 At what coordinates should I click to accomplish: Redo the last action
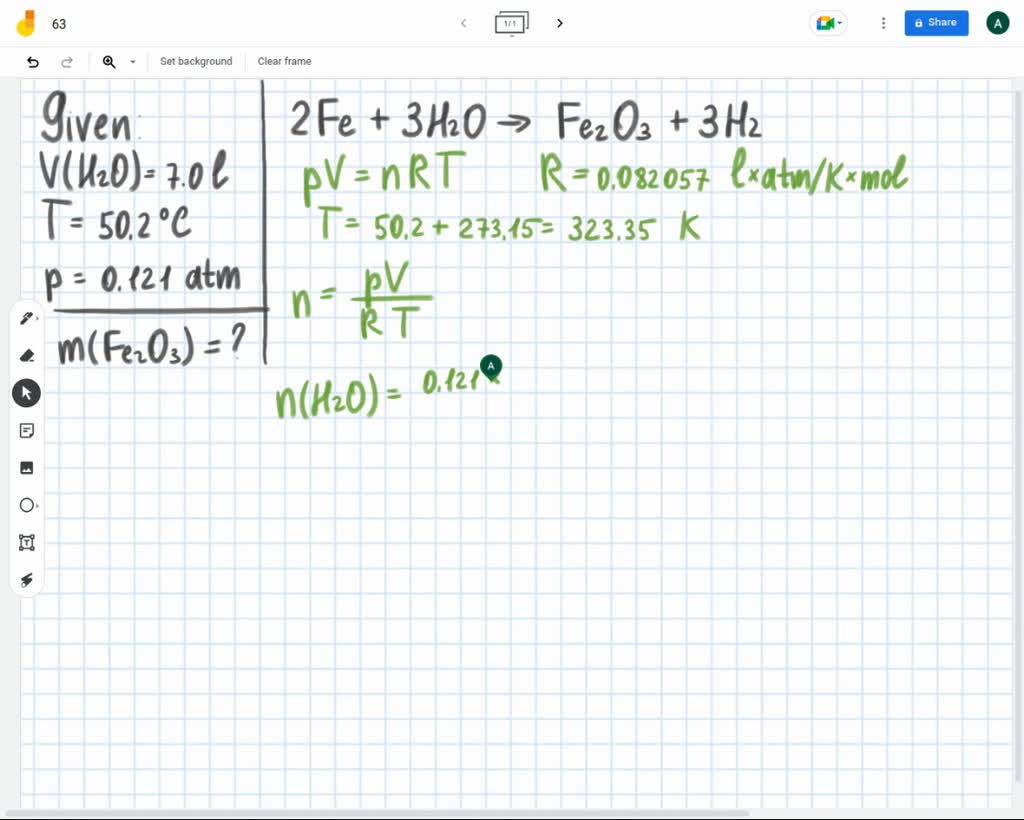tap(67, 61)
